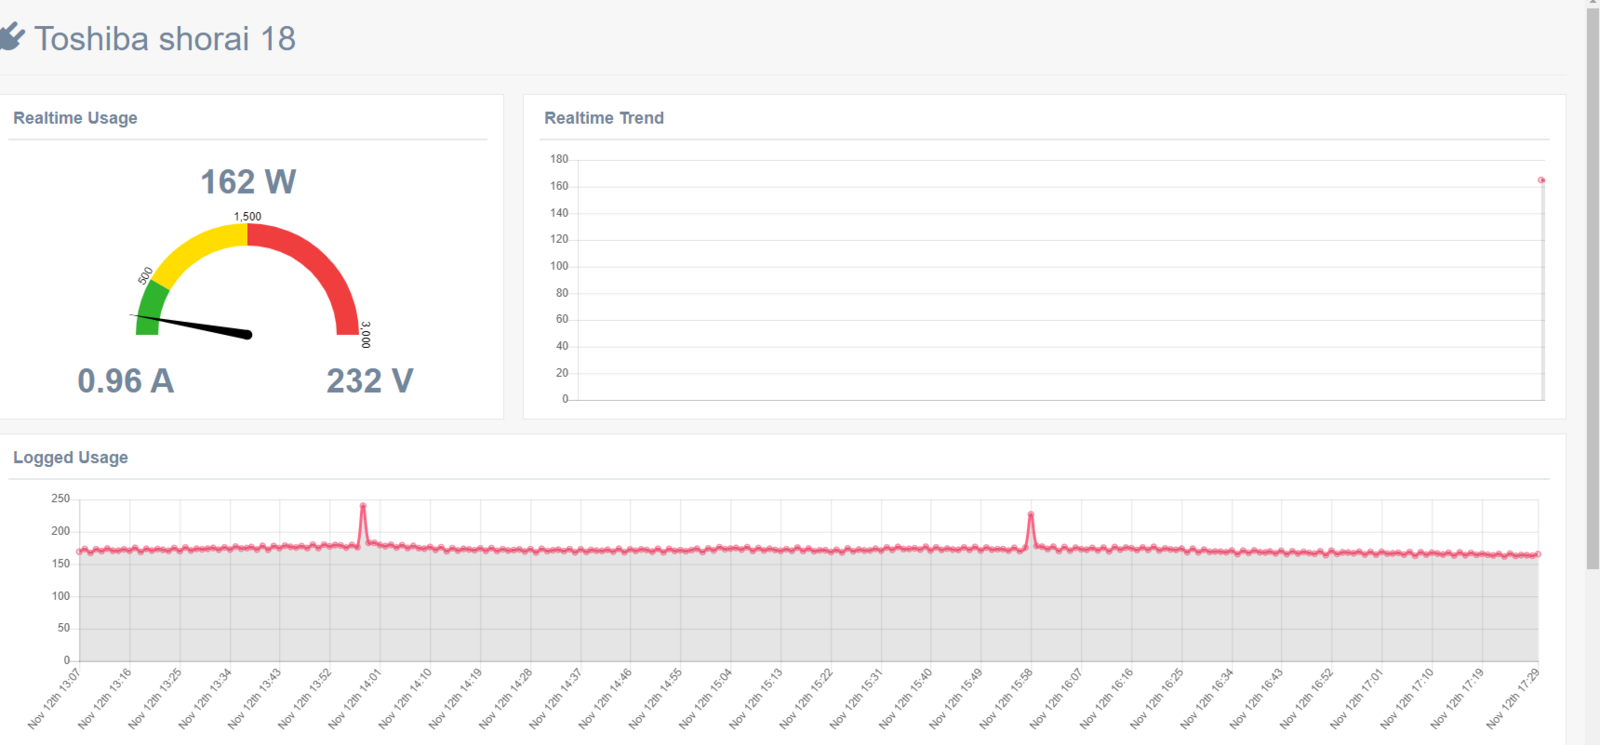Click the Toshiba shorai 18 page title

165,39
